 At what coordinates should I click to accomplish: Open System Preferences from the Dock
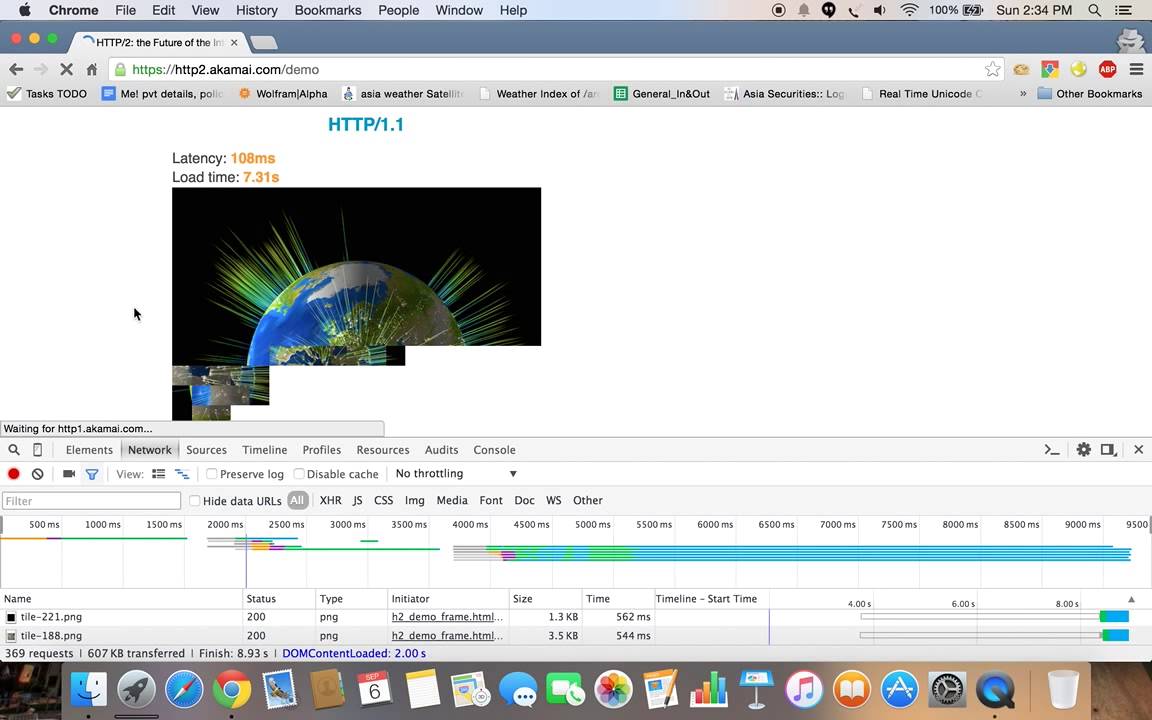(947, 689)
